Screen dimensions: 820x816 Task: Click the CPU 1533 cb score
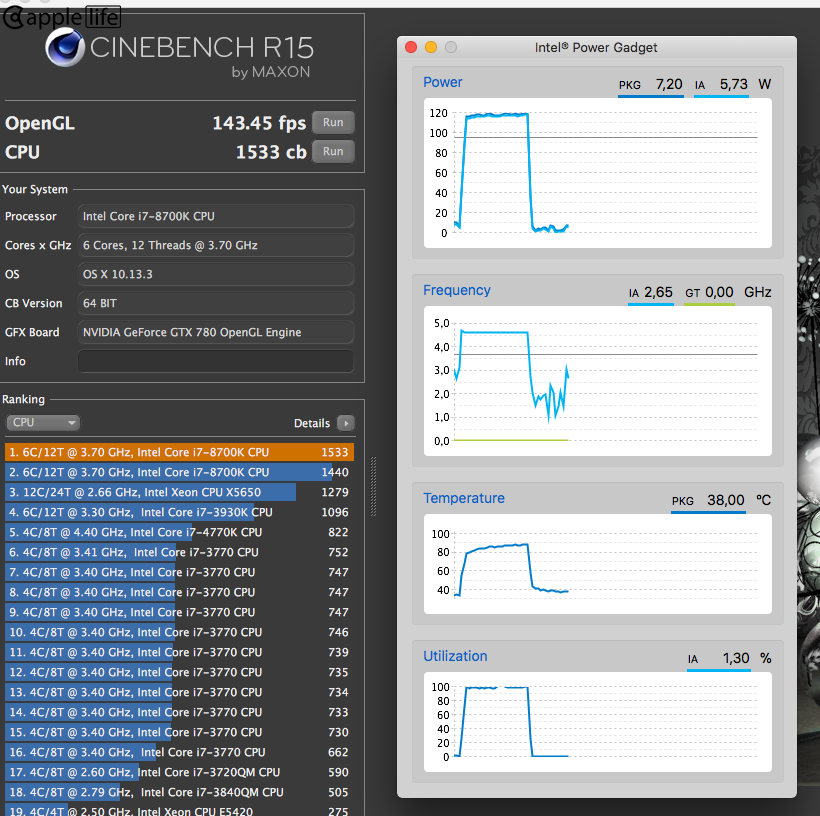tap(271, 152)
